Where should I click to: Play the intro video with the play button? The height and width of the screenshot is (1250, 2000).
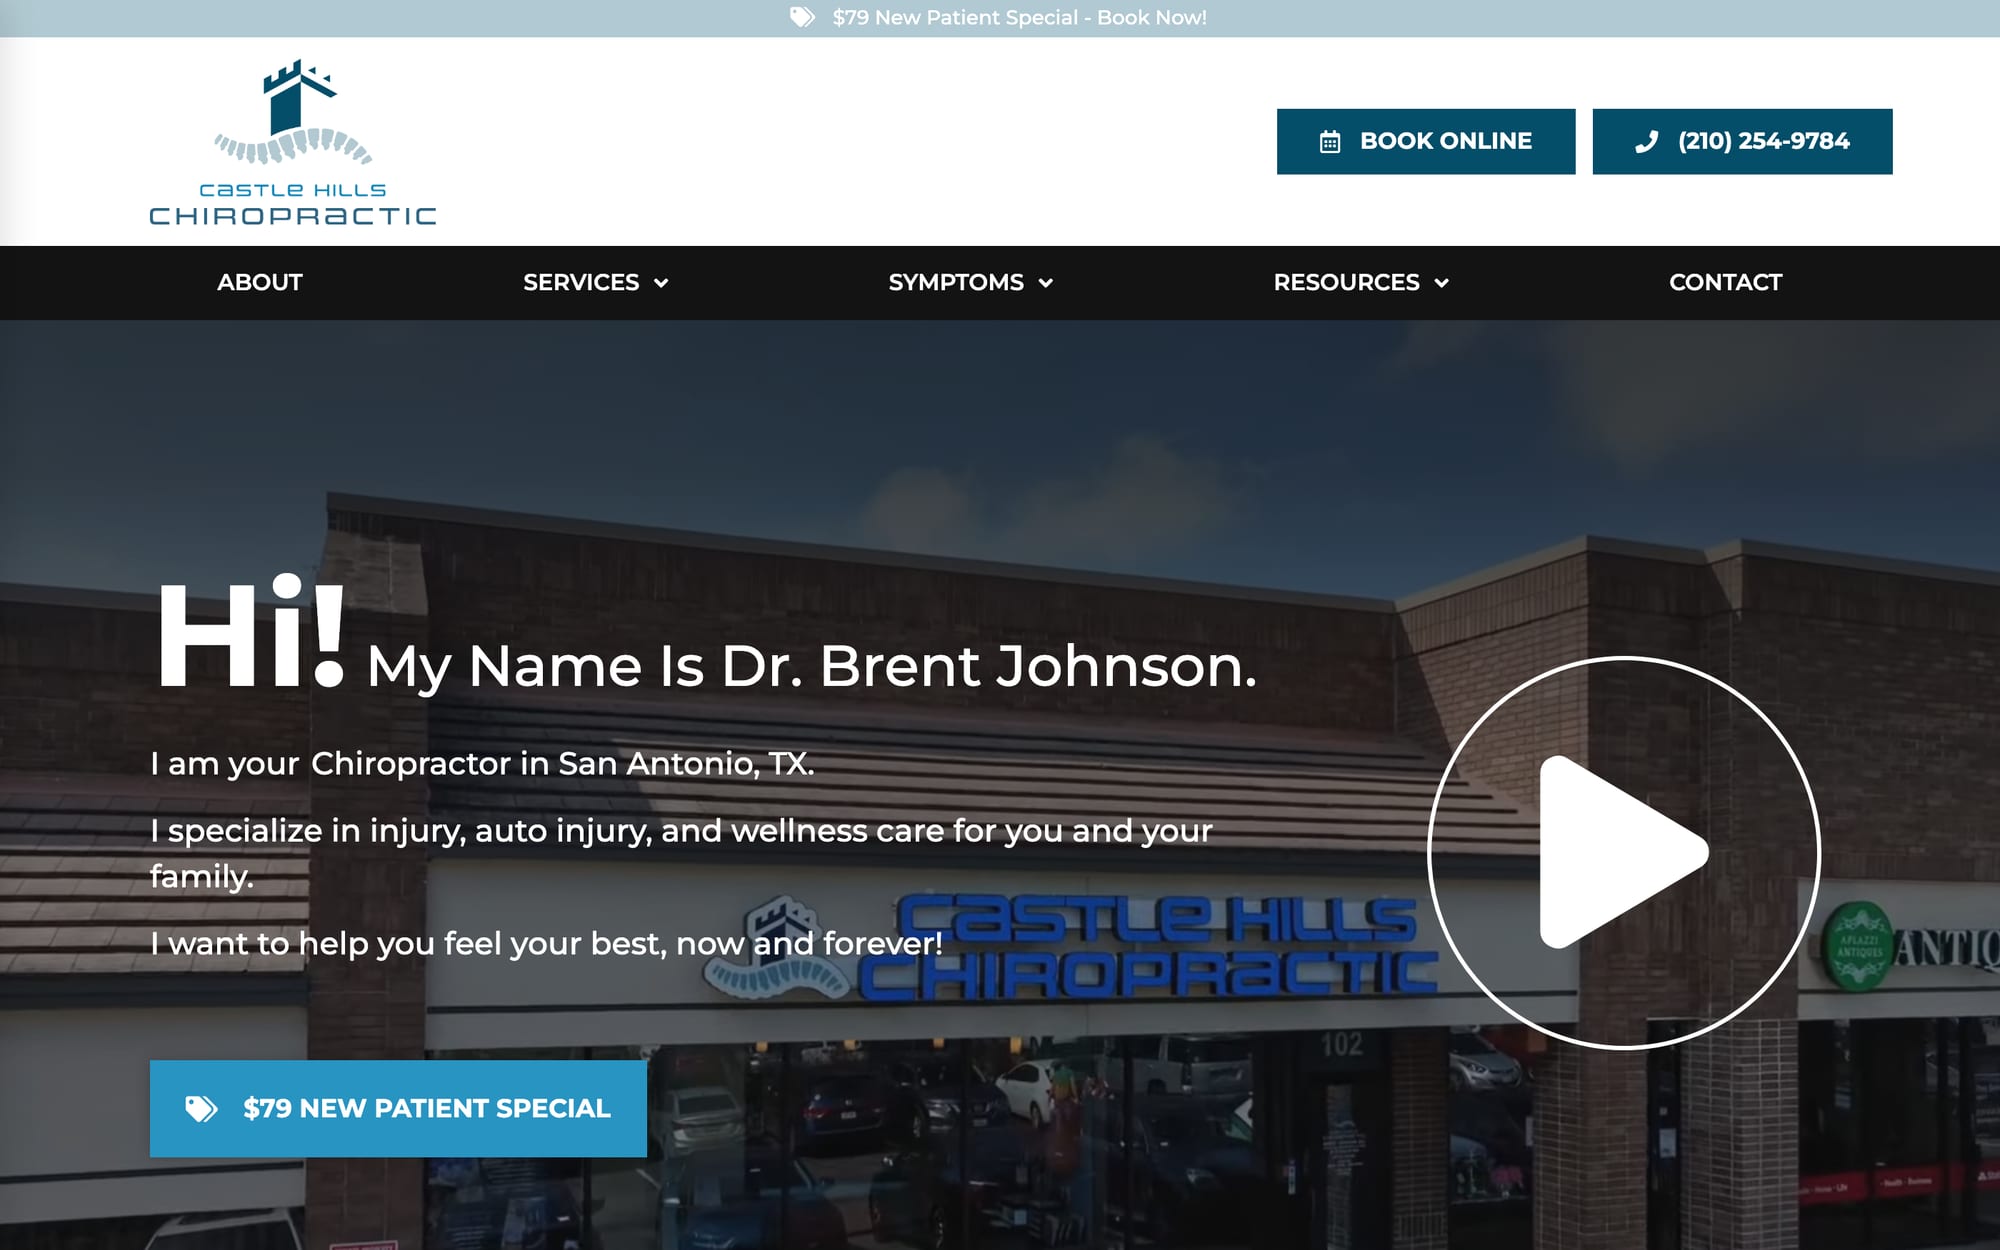(x=1624, y=852)
